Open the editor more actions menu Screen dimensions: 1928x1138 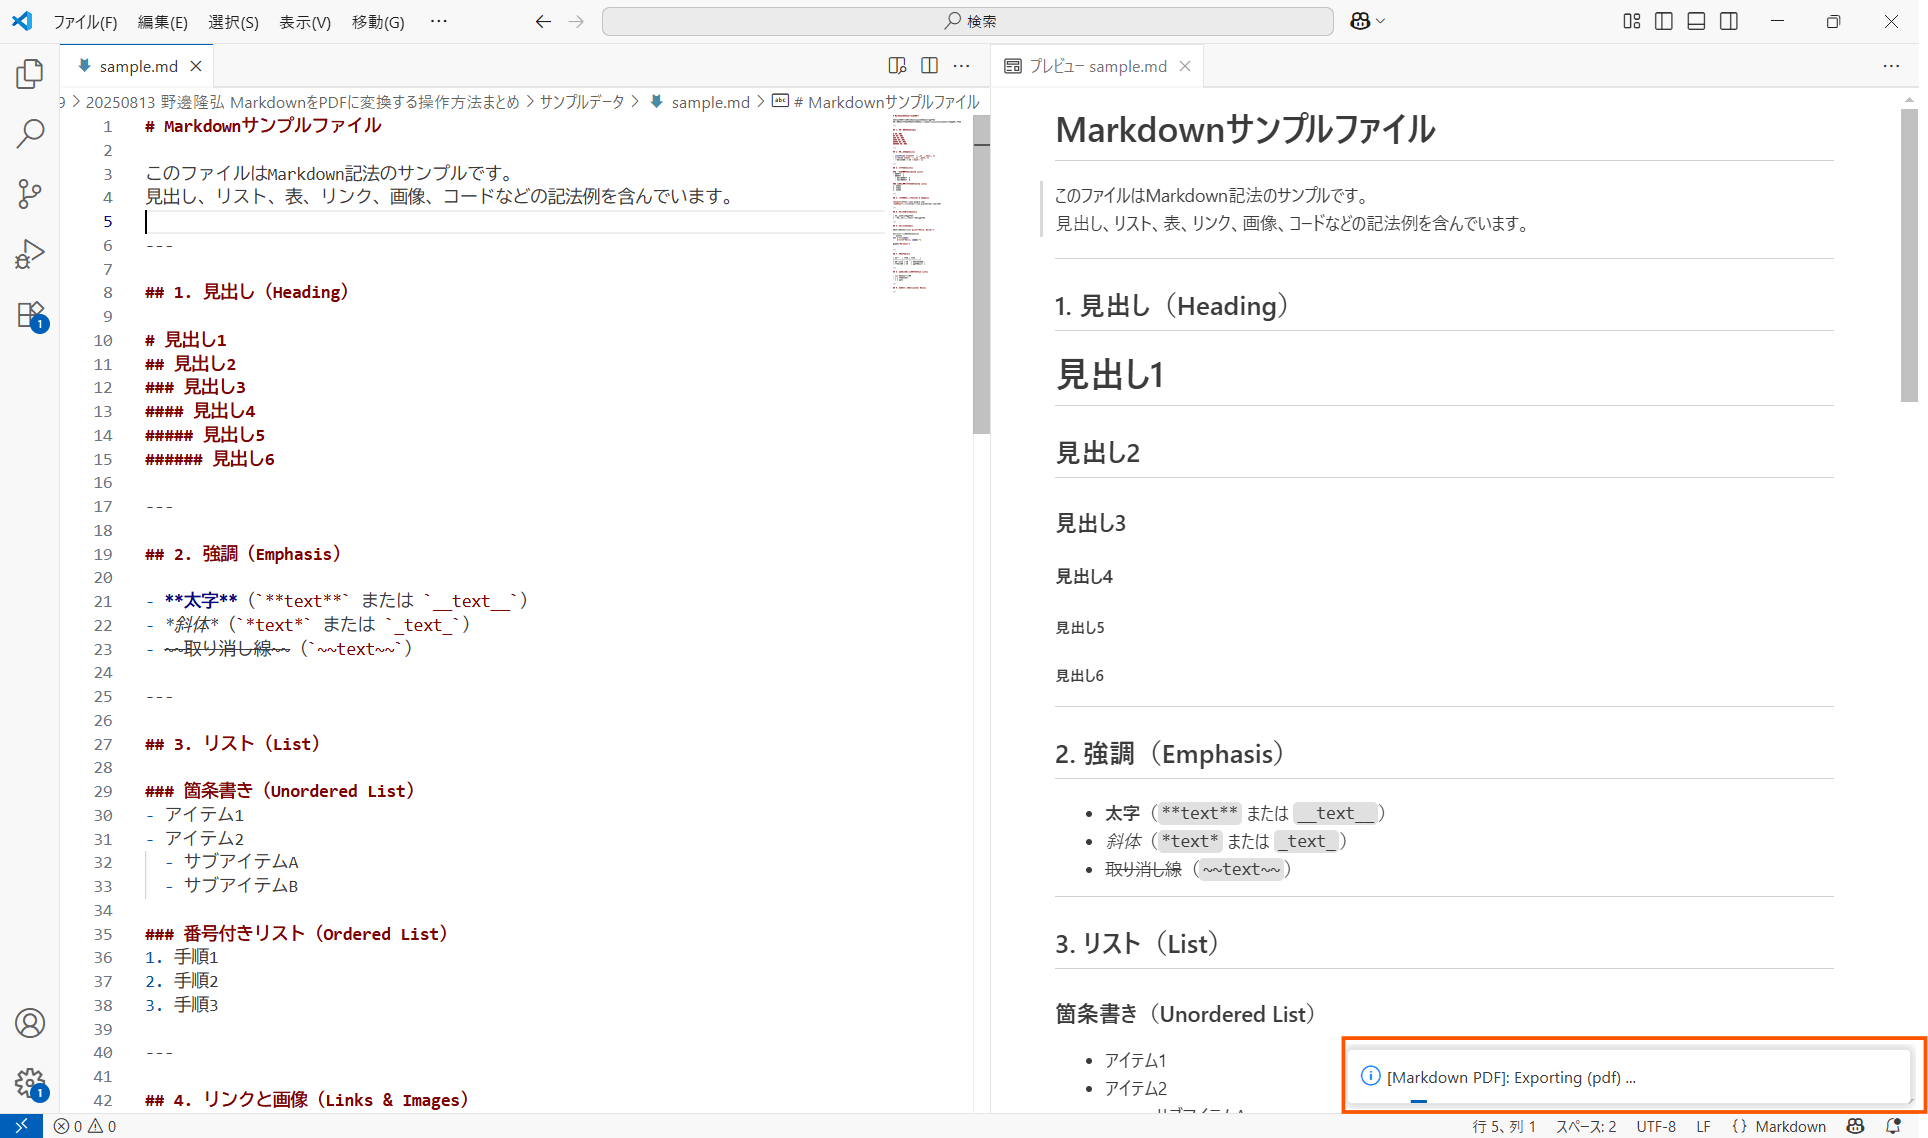coord(961,65)
